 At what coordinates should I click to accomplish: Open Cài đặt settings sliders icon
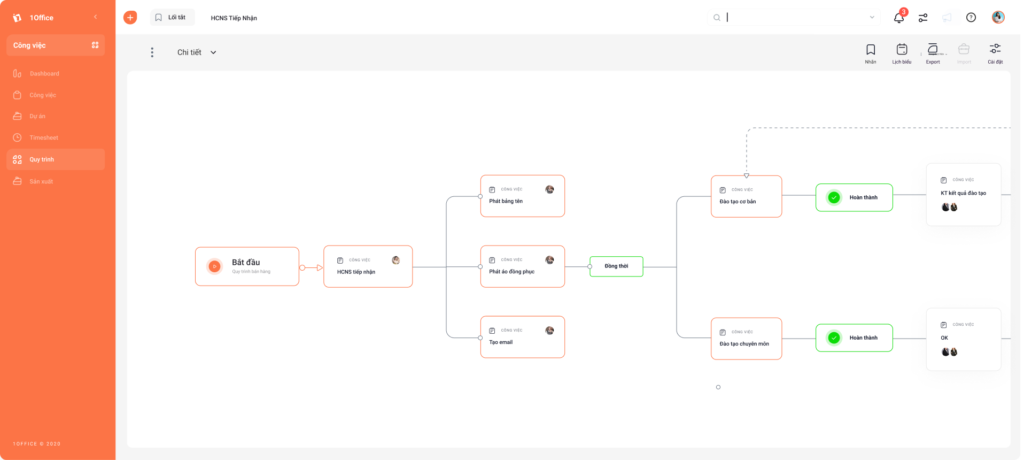(x=995, y=49)
